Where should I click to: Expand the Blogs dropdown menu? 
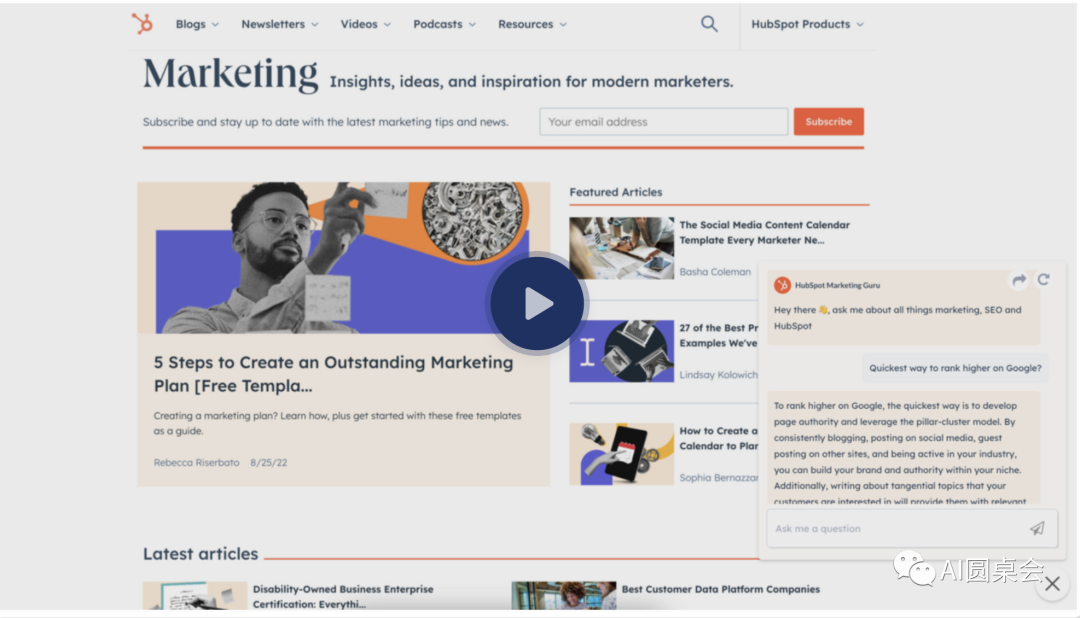[x=197, y=24]
